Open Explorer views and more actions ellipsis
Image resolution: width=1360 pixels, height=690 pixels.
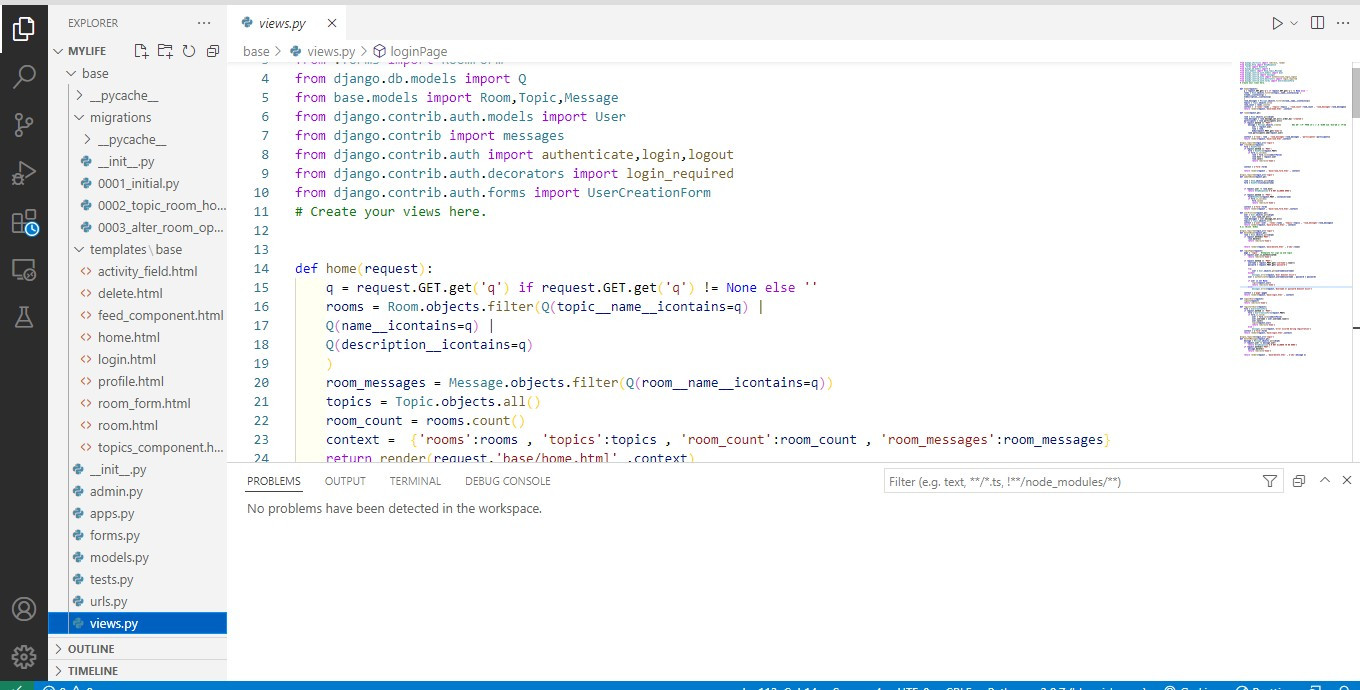205,22
